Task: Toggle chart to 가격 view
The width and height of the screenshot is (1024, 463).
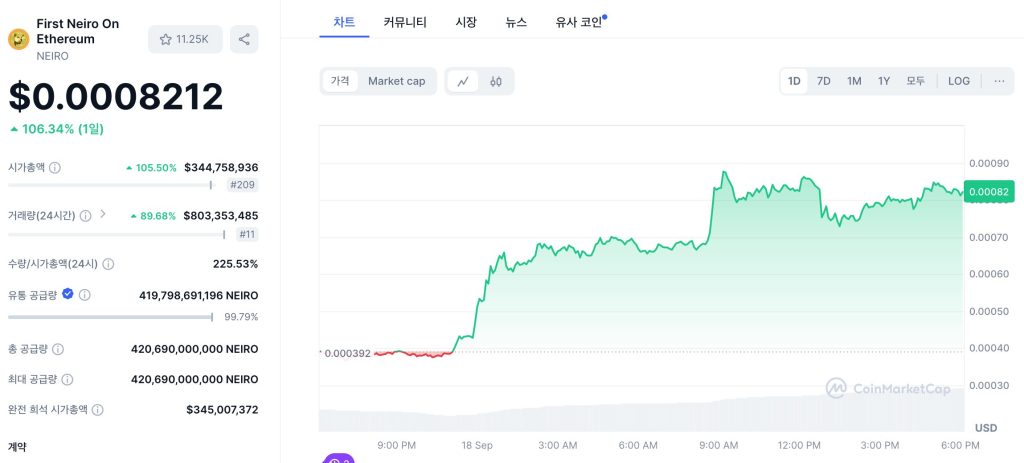Action: point(340,81)
